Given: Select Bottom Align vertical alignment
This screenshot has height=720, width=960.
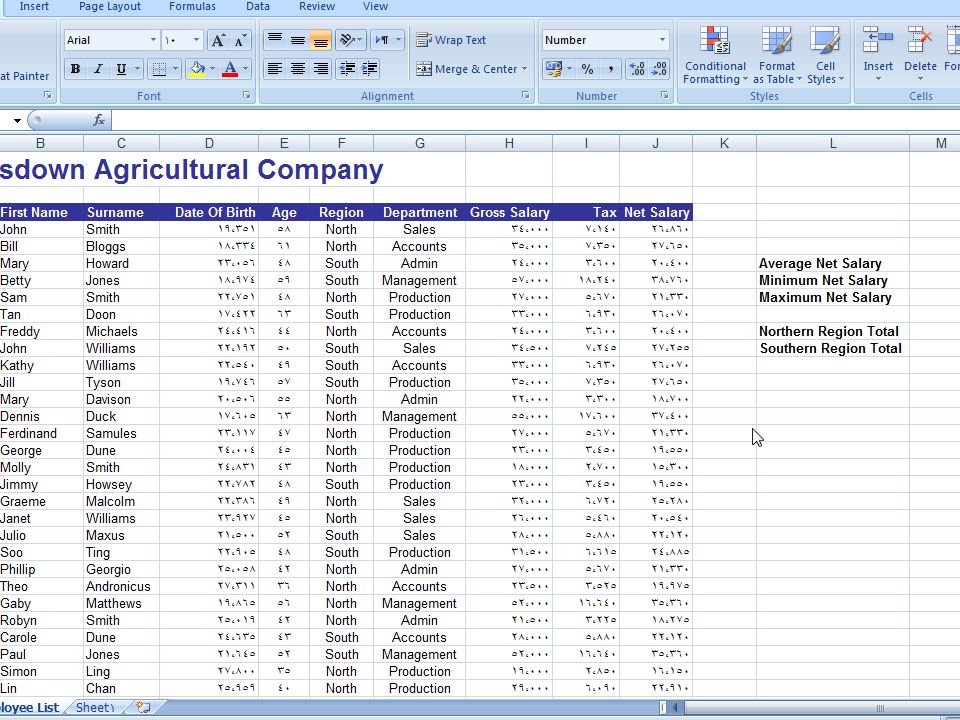Looking at the screenshot, I should pos(320,40).
